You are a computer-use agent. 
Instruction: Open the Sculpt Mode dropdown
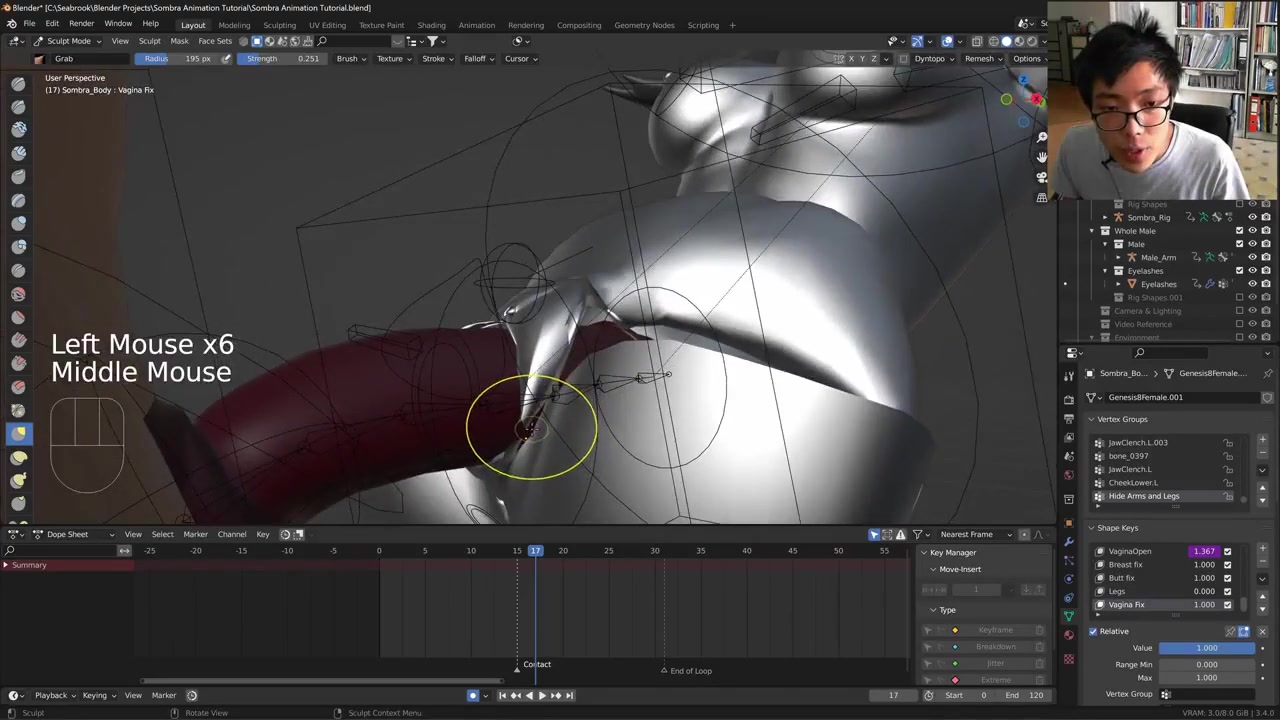(68, 41)
